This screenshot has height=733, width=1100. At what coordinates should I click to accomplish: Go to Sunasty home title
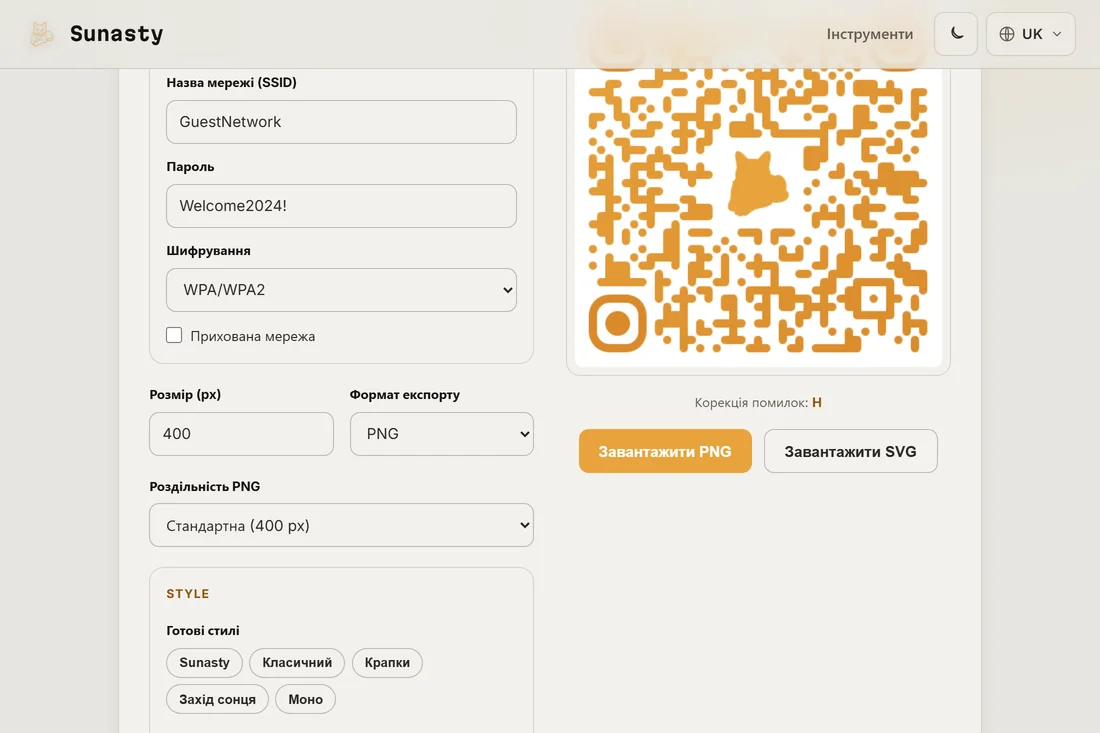(116, 34)
